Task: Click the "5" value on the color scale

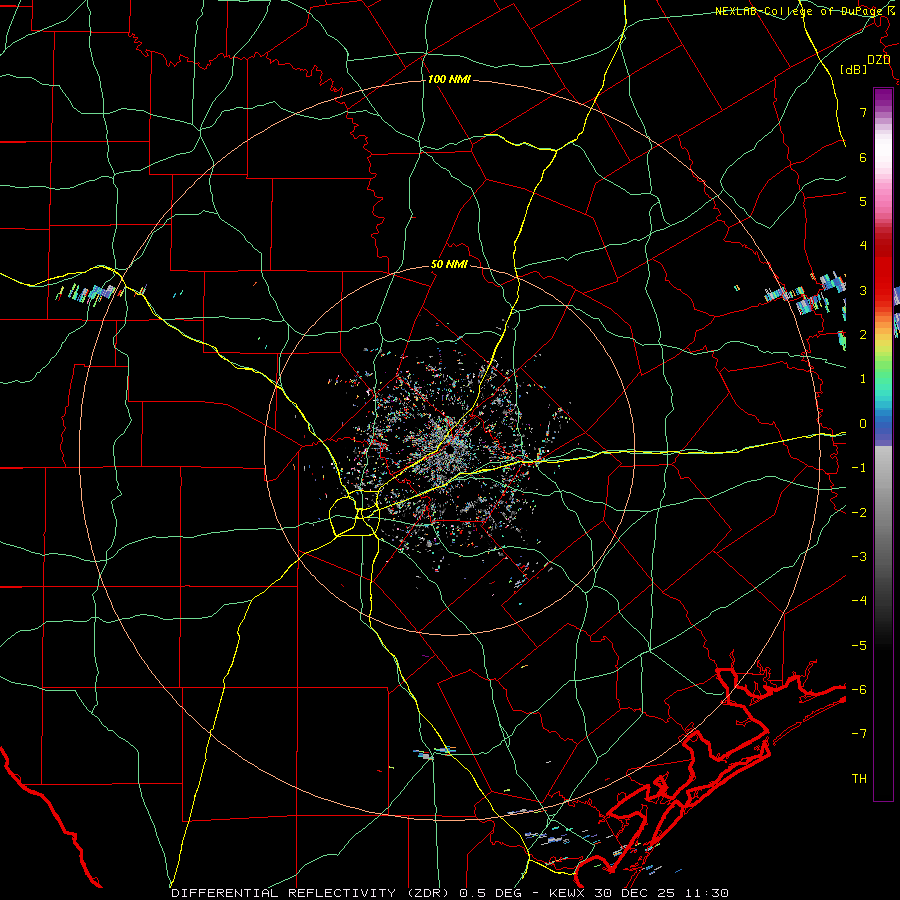Action: (x=863, y=201)
